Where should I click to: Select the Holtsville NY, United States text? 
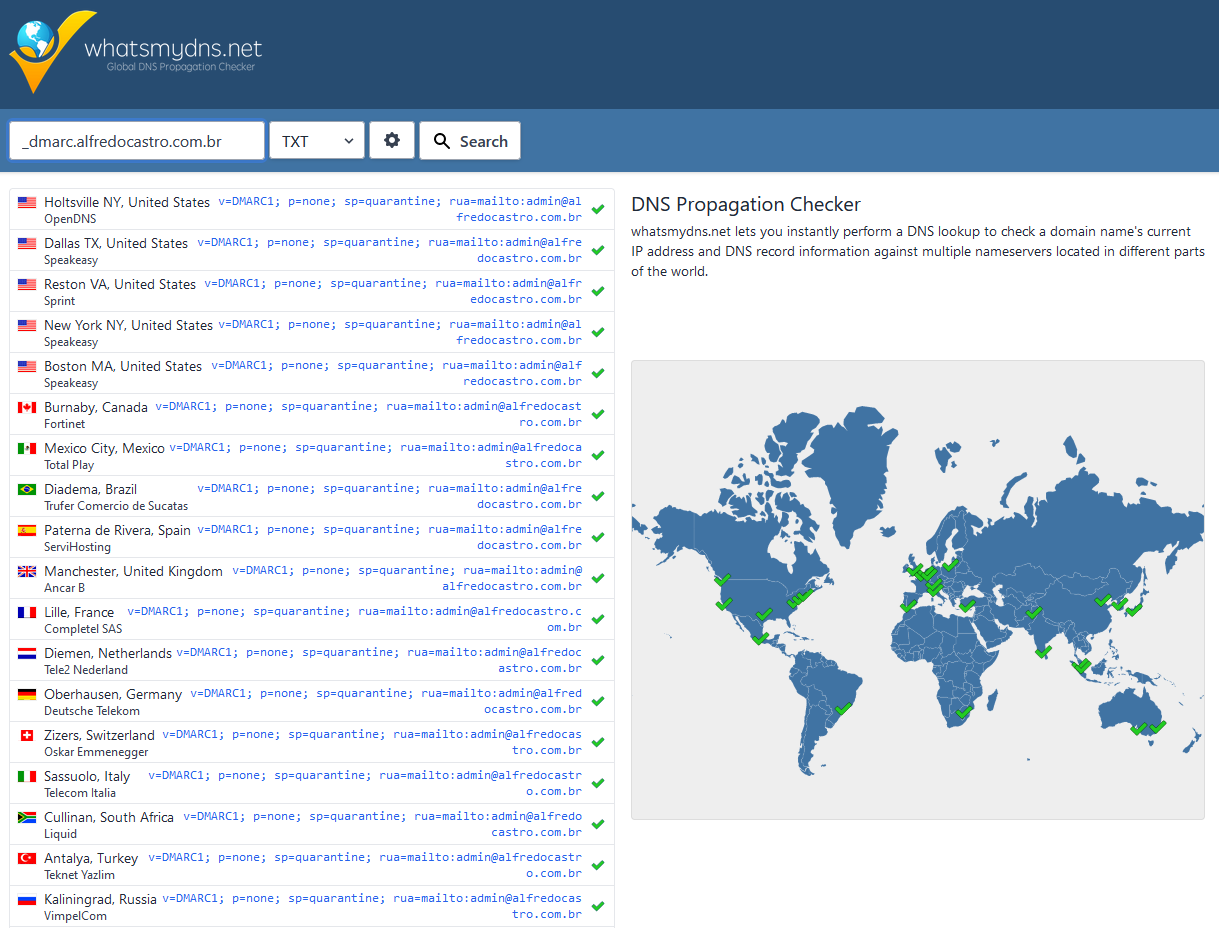click(x=127, y=202)
